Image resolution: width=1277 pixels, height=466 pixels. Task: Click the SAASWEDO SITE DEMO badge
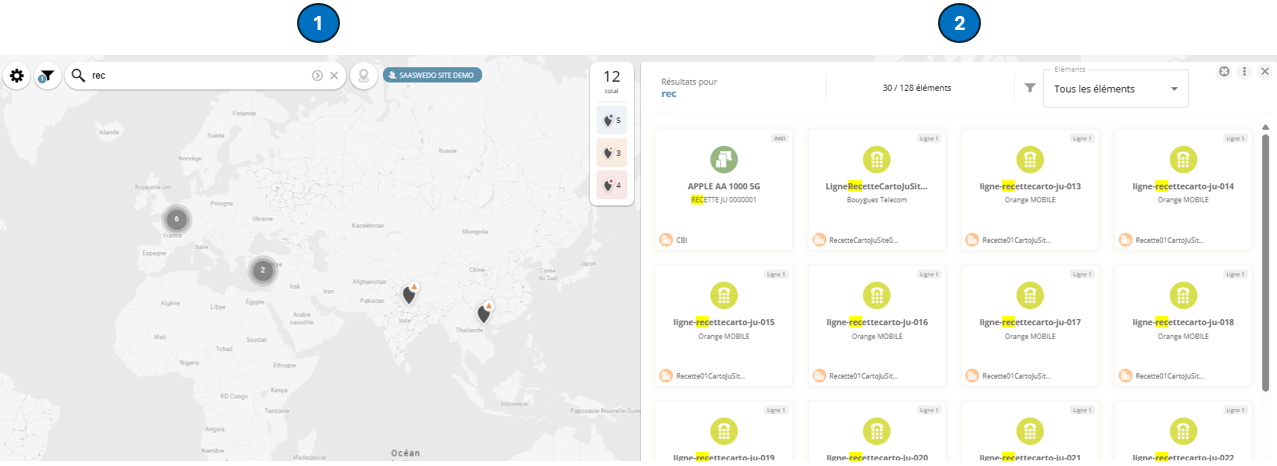pyautogui.click(x=433, y=75)
